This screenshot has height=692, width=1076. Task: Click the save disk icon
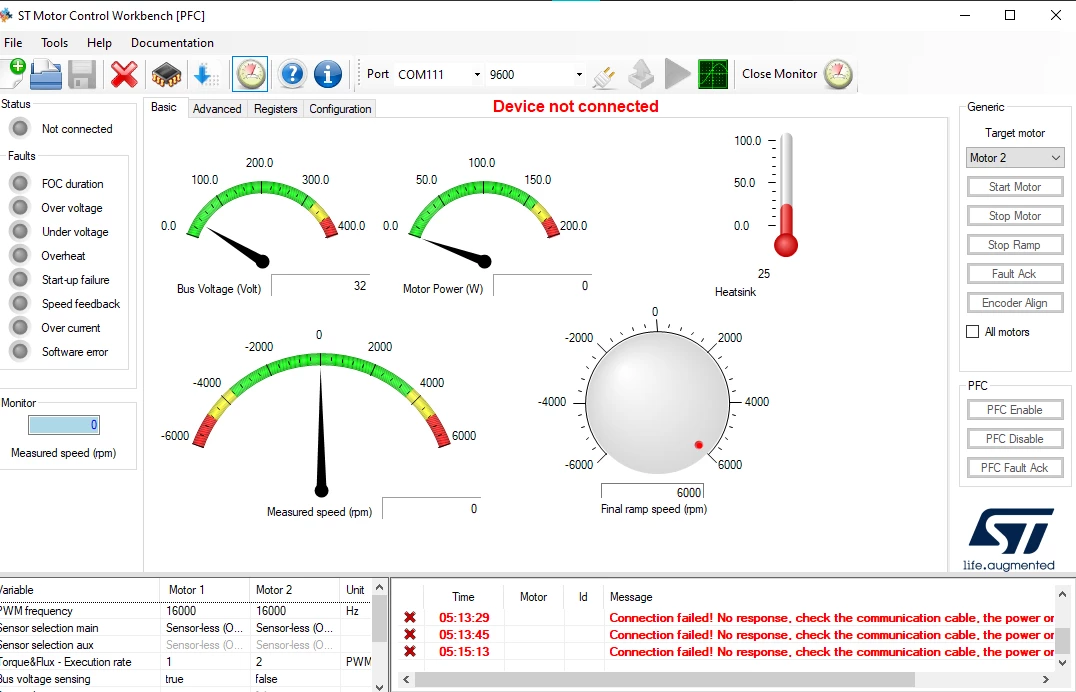pyautogui.click(x=81, y=74)
